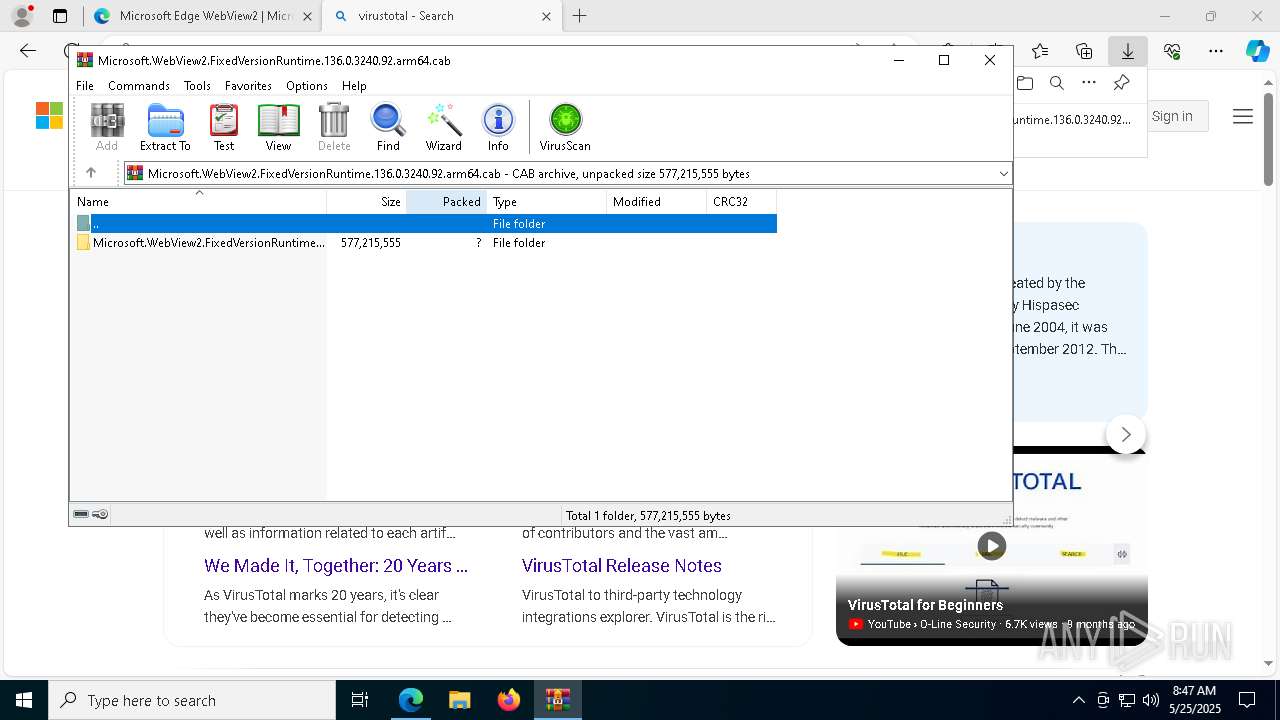Open Task View on taskbar

pos(360,700)
